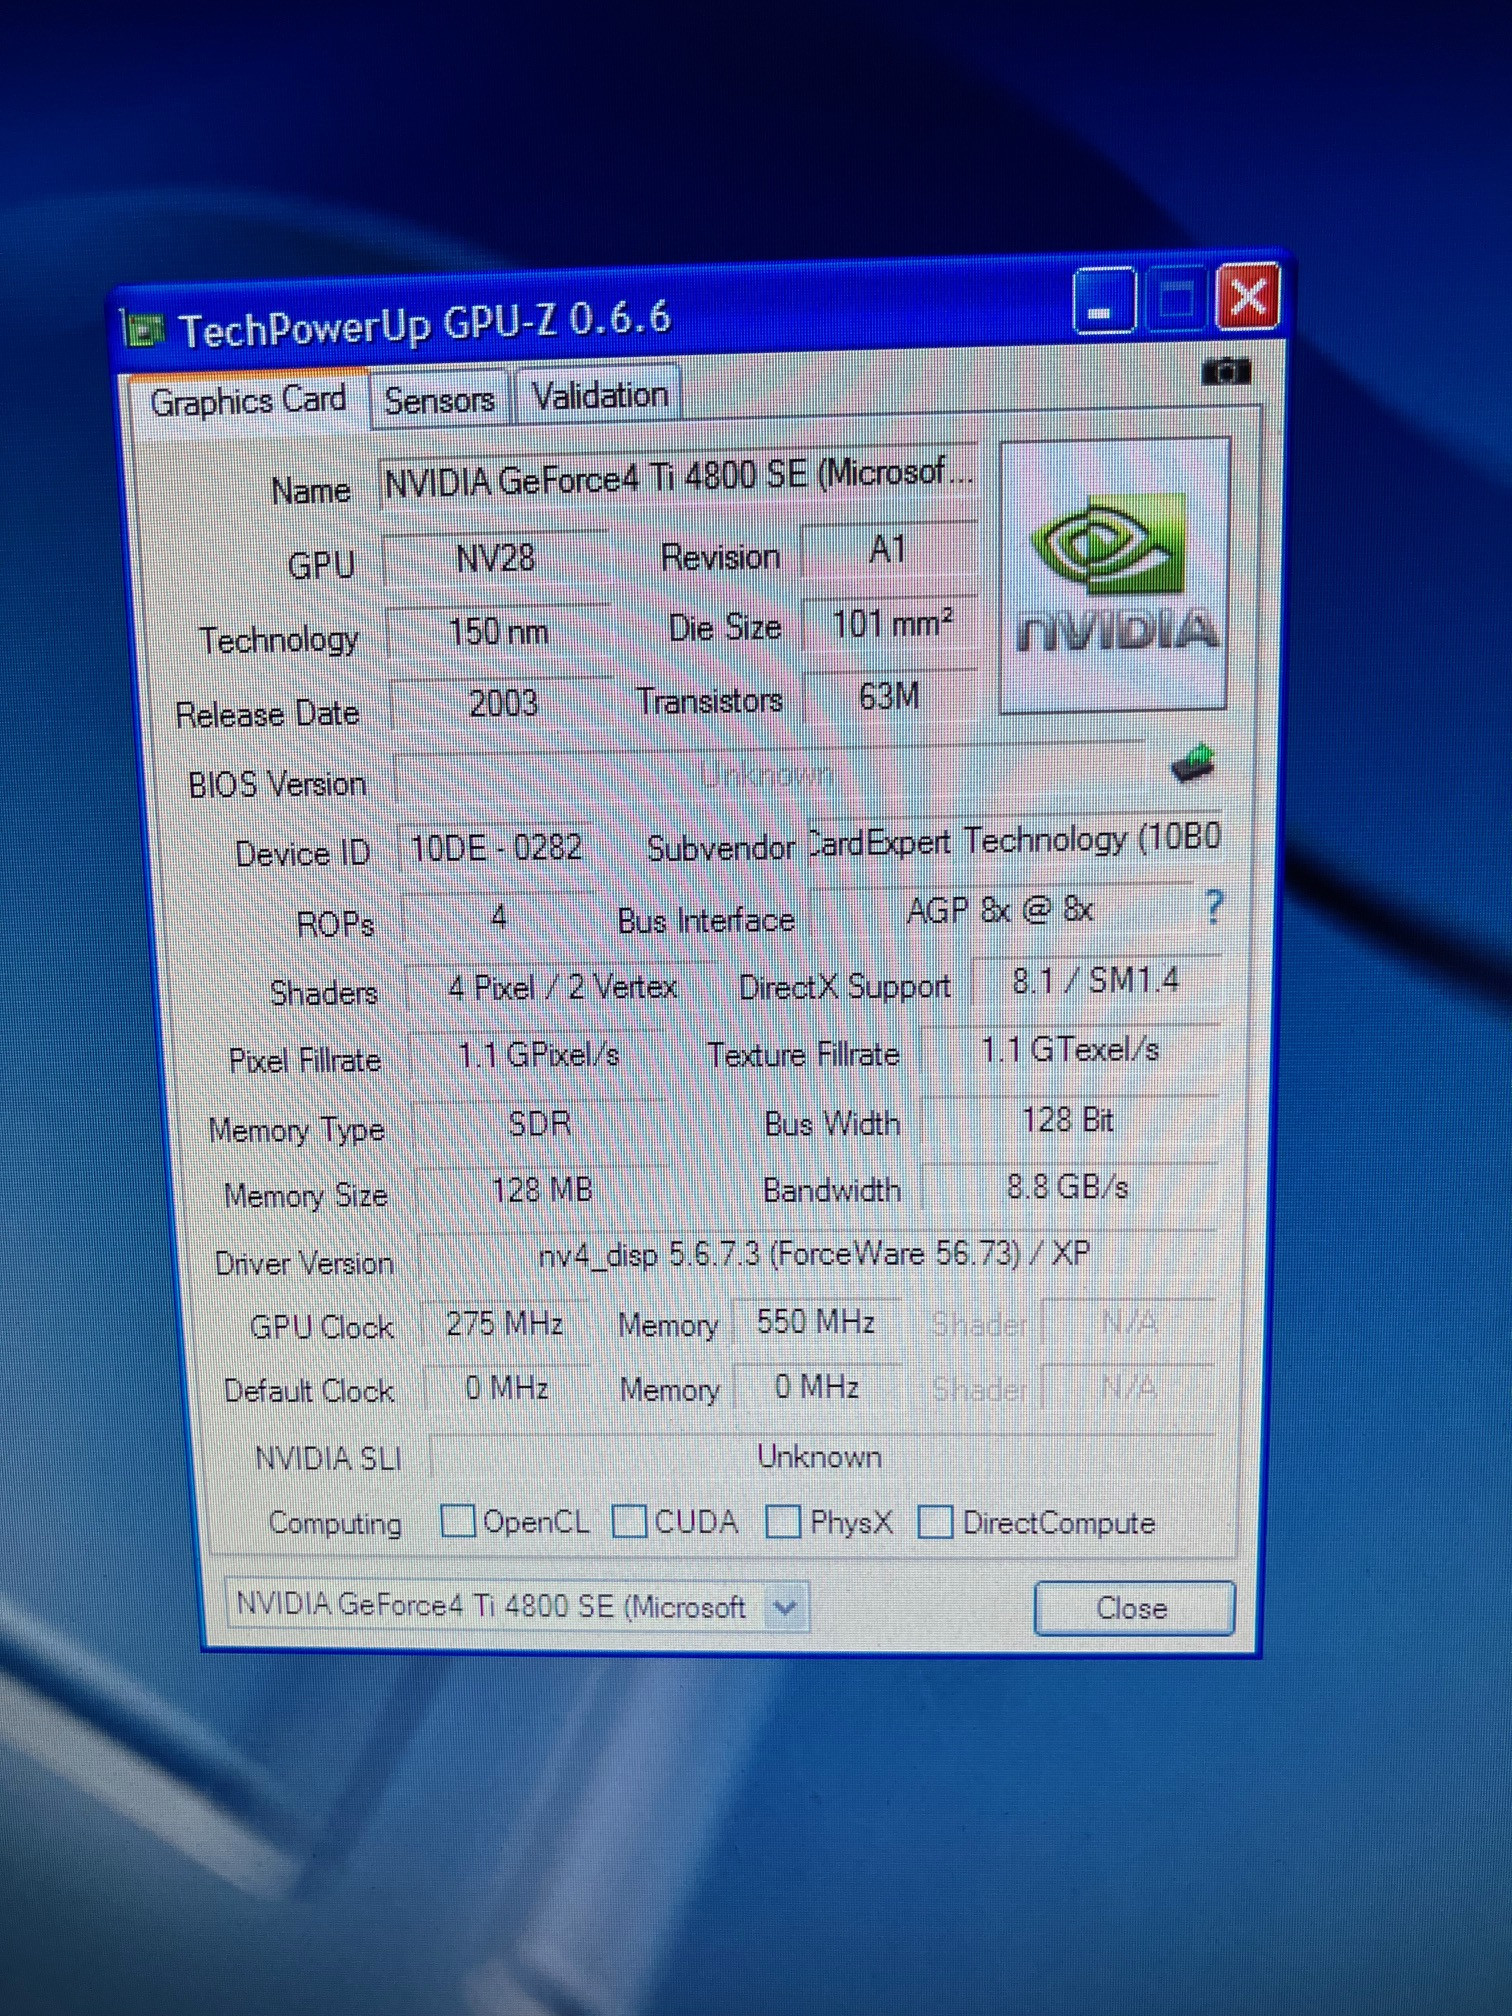
Task: Click the Release Date value 2003
Action: [x=502, y=703]
